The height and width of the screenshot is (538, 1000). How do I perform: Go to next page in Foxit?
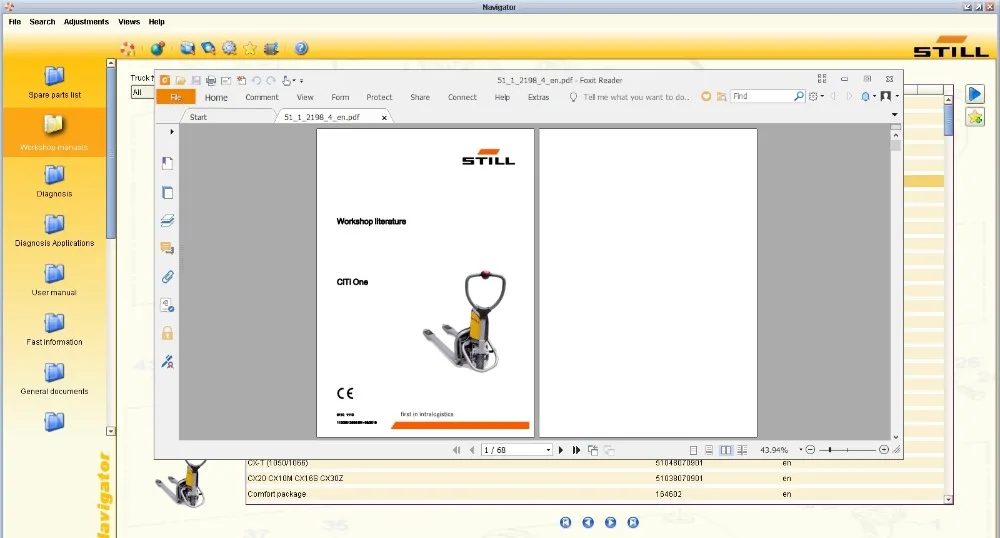tap(561, 450)
